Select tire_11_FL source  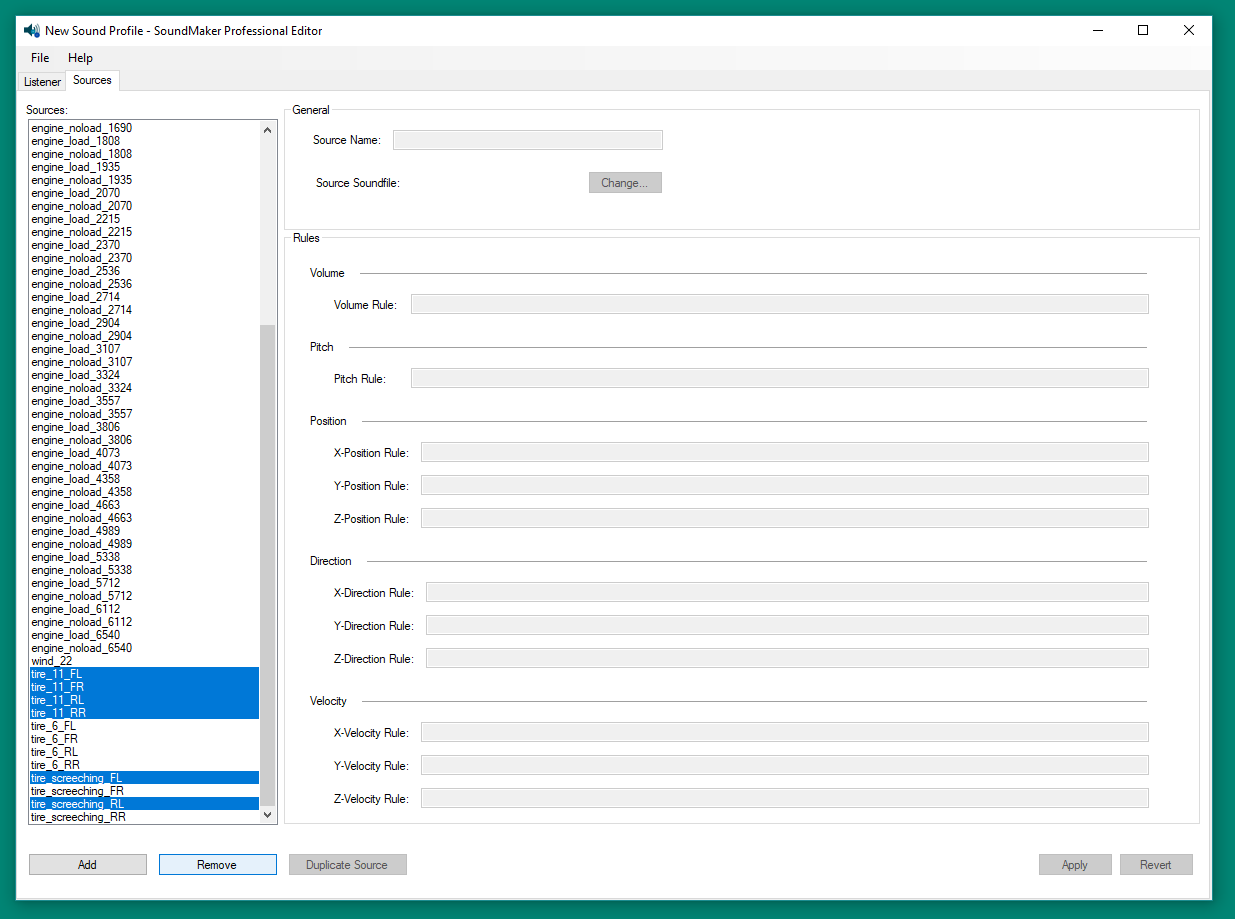(x=144, y=674)
